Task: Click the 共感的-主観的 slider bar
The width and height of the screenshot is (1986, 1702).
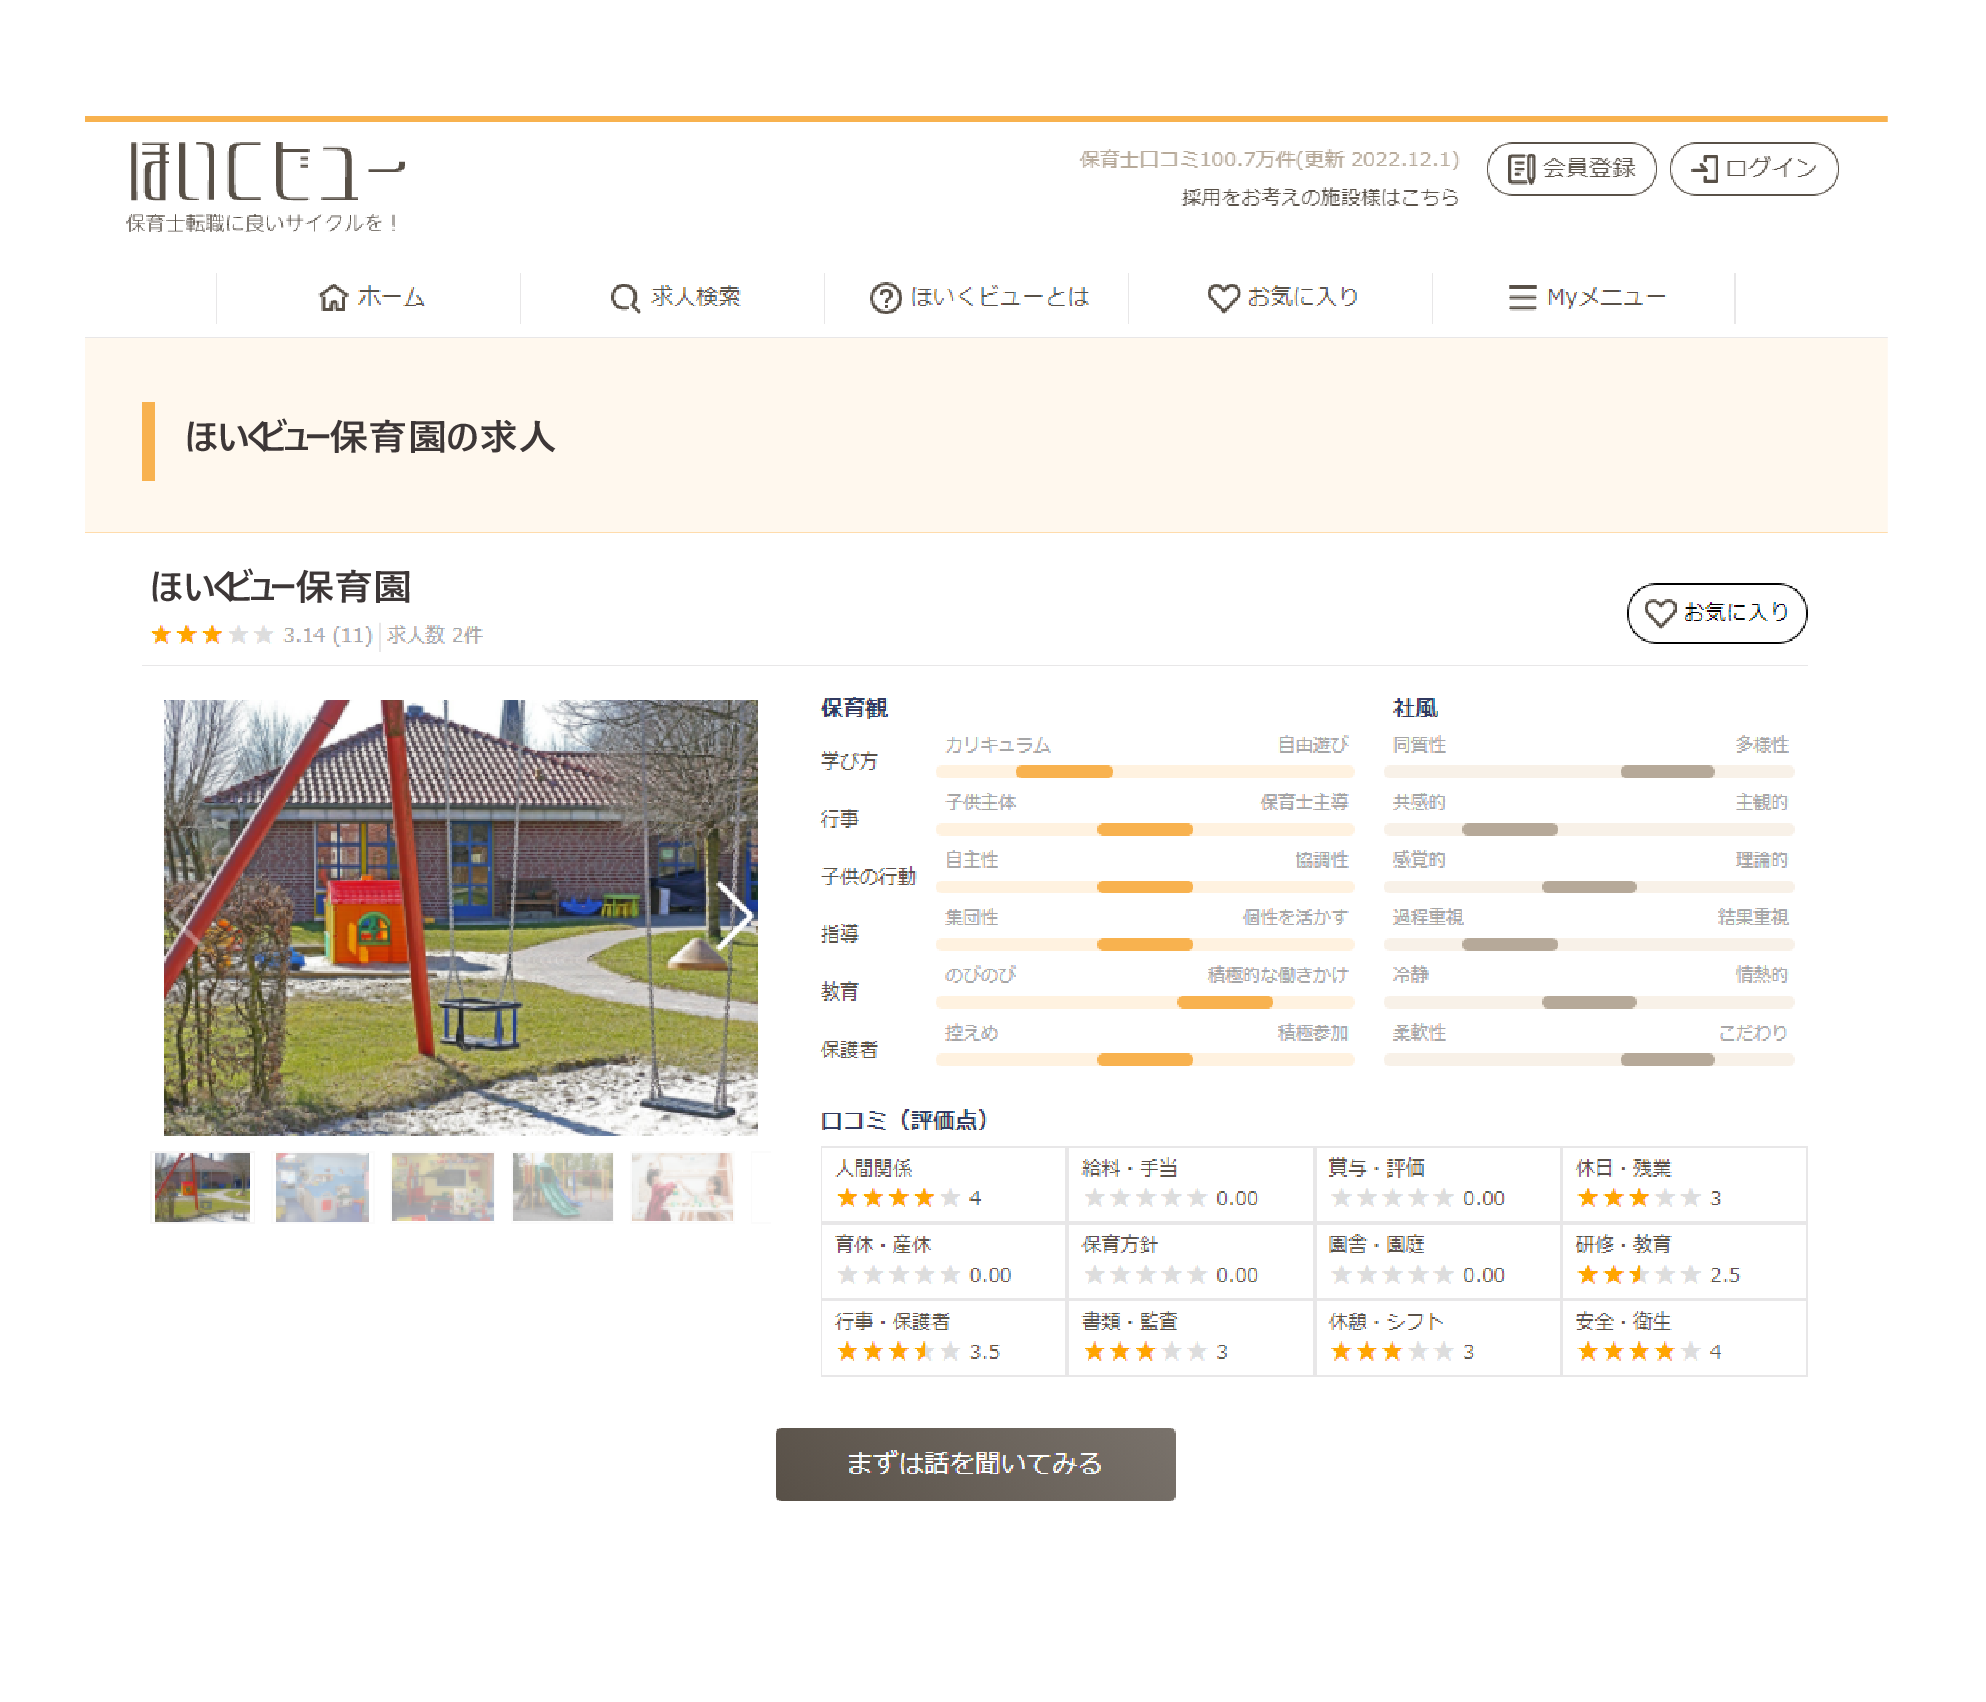Action: coord(1589,829)
